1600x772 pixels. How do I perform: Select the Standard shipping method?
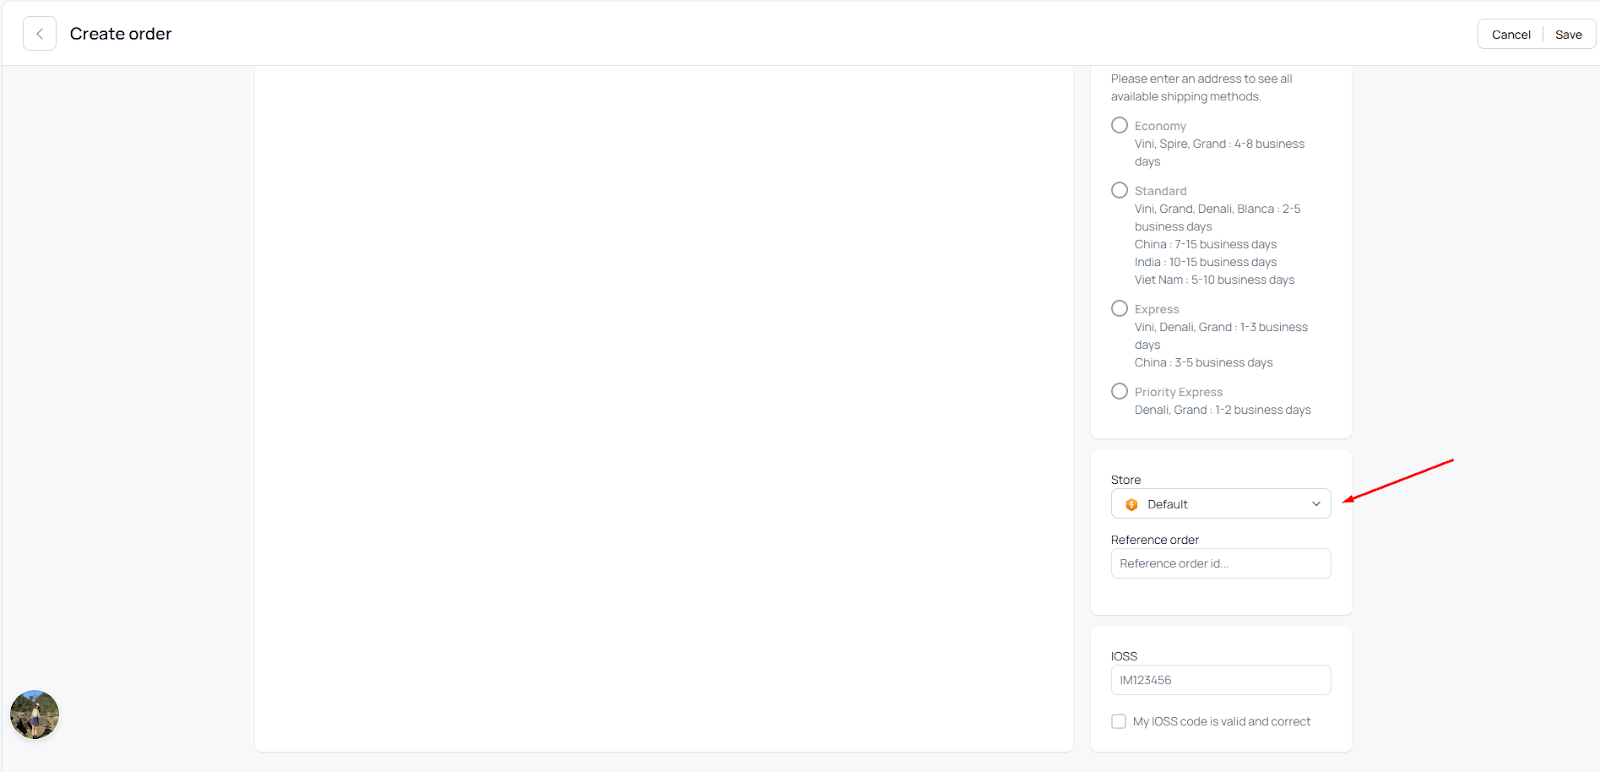tap(1119, 190)
